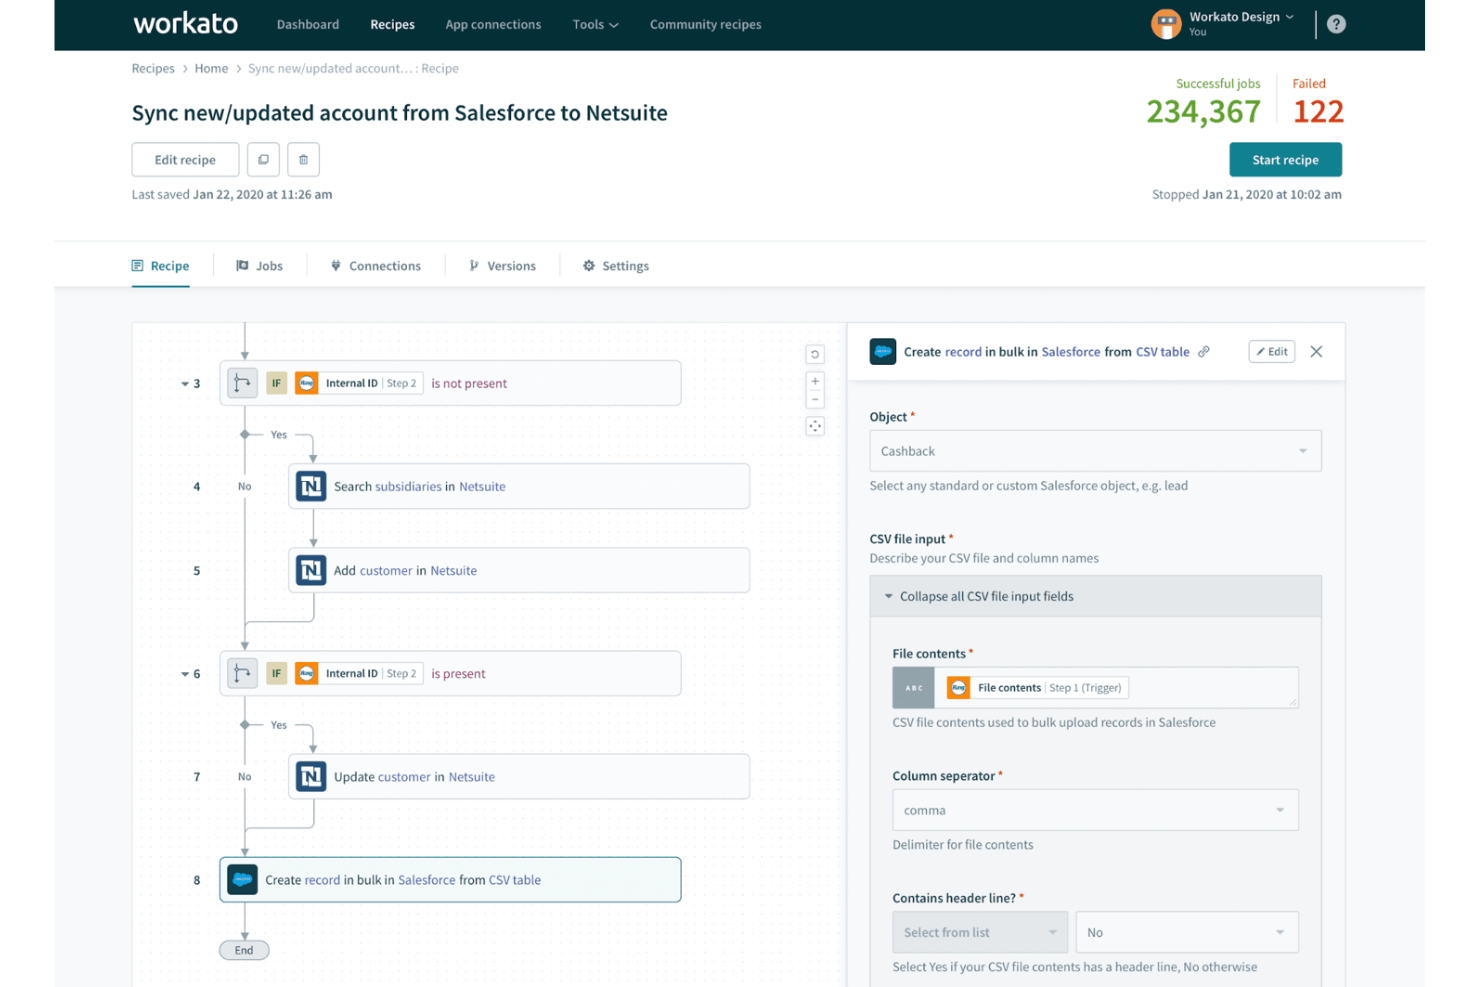The height and width of the screenshot is (987, 1480).
Task: Click the Salesforce icon on step 8
Action: tap(242, 880)
